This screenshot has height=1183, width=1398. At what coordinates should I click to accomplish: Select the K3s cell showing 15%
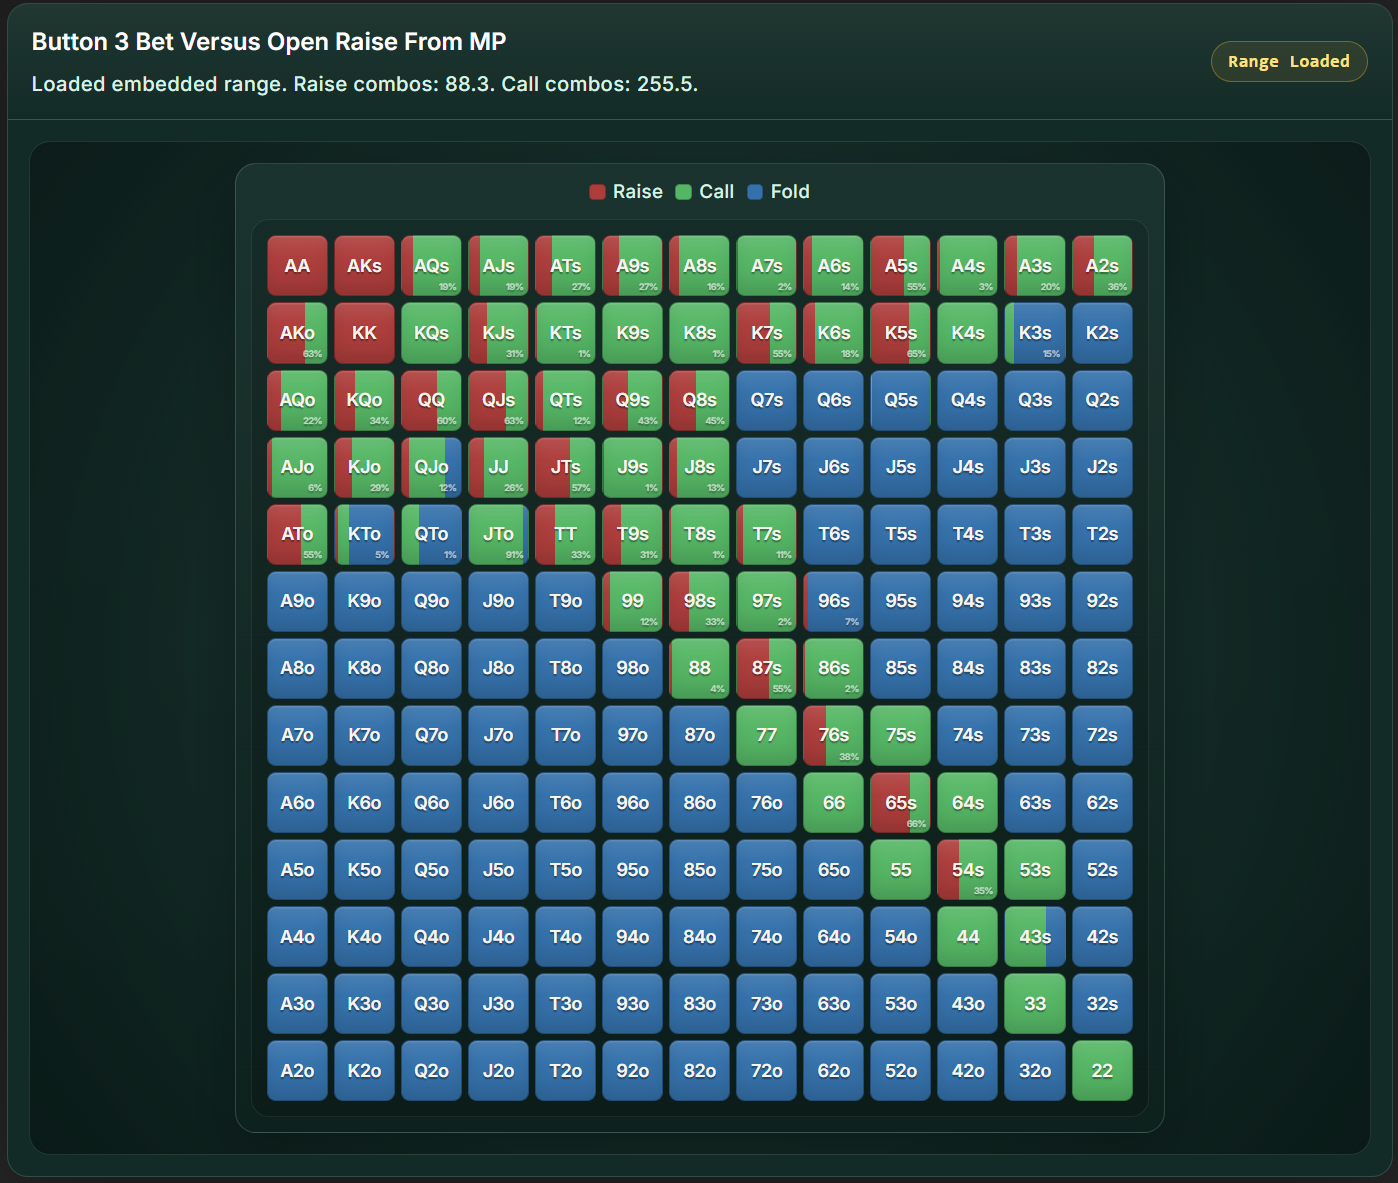[1035, 333]
